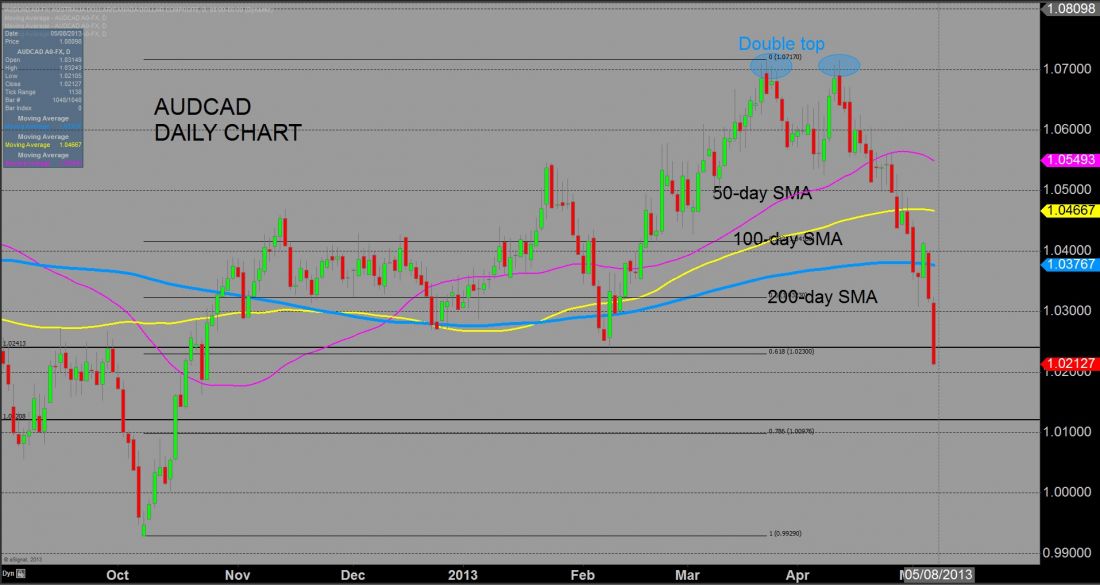Click the Dyn scaling icon at bottom-left
The image size is (1100, 585).
[x=10, y=577]
